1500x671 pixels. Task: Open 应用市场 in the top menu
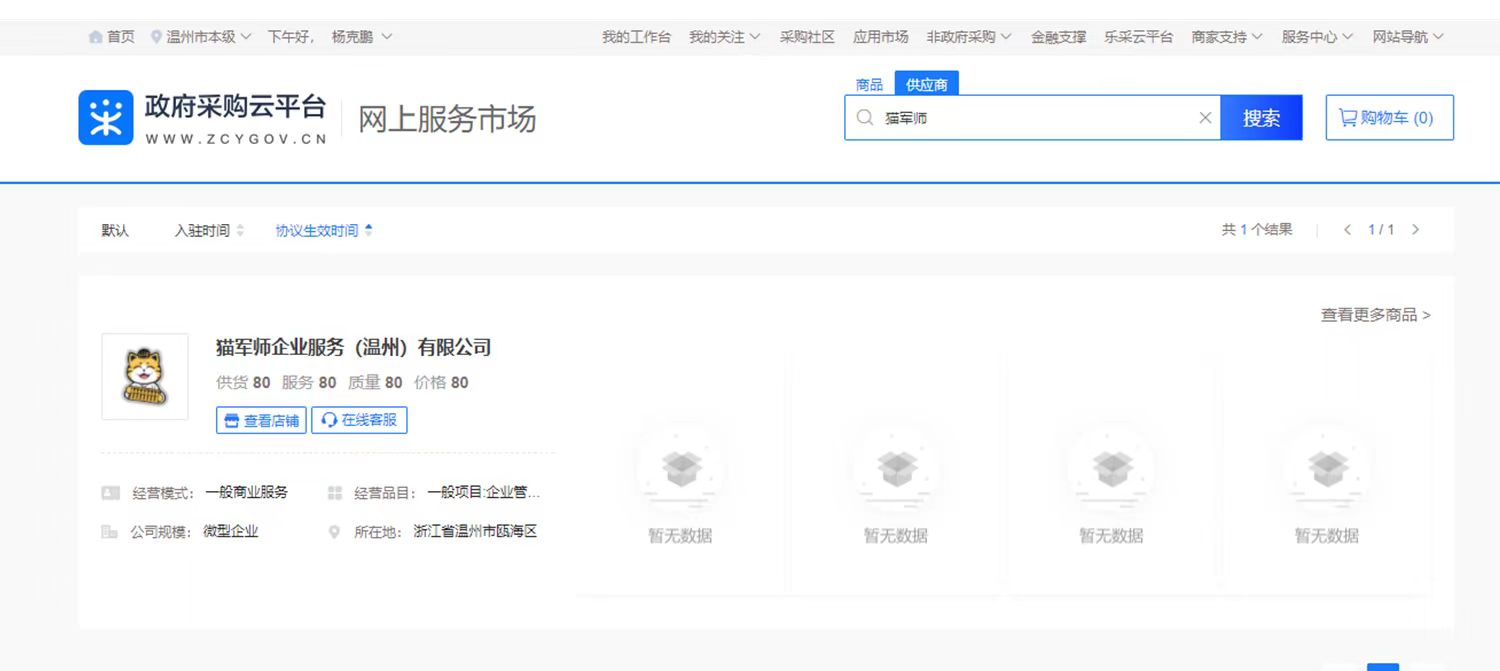coord(881,37)
